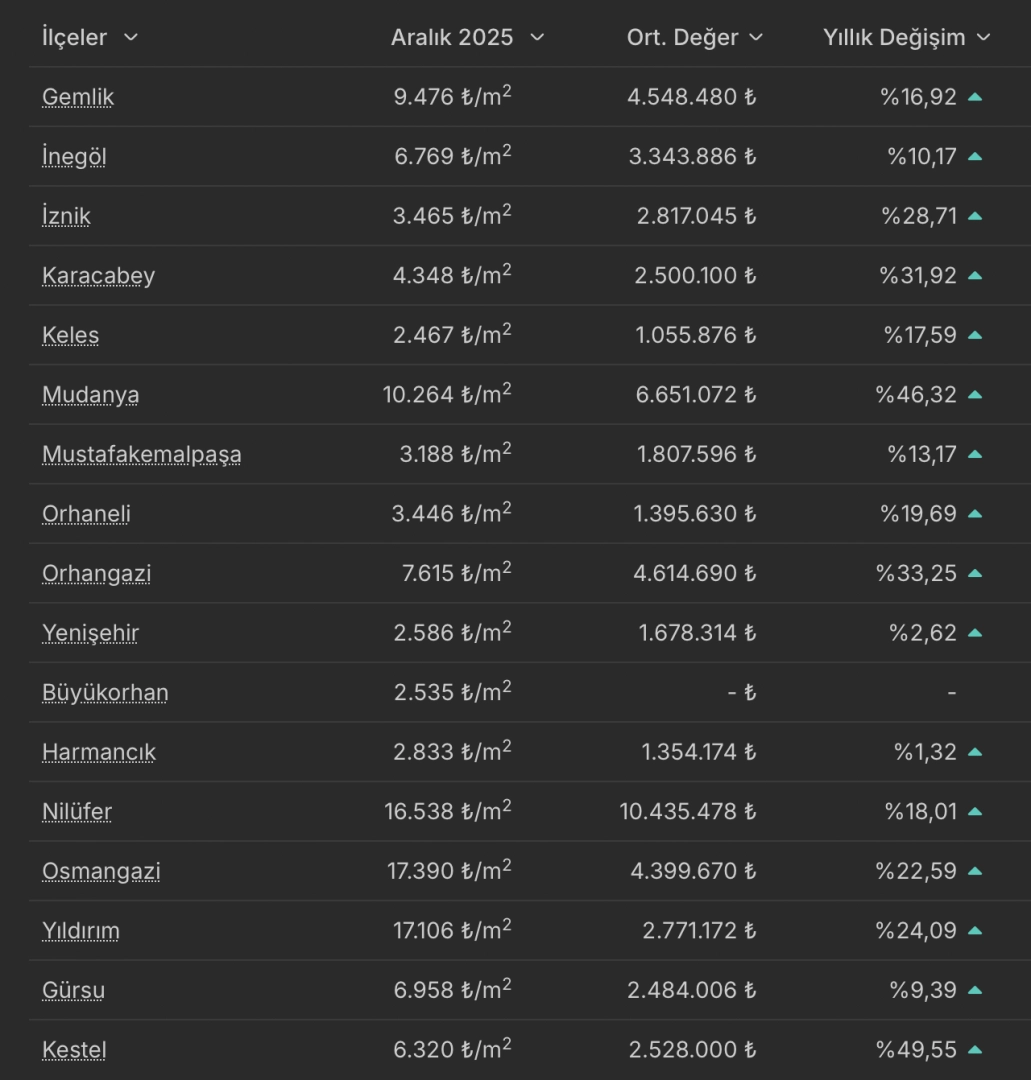Open the Aralık 2025 date dropdown
Image resolution: width=1031 pixels, height=1080 pixels.
[x=537, y=38]
